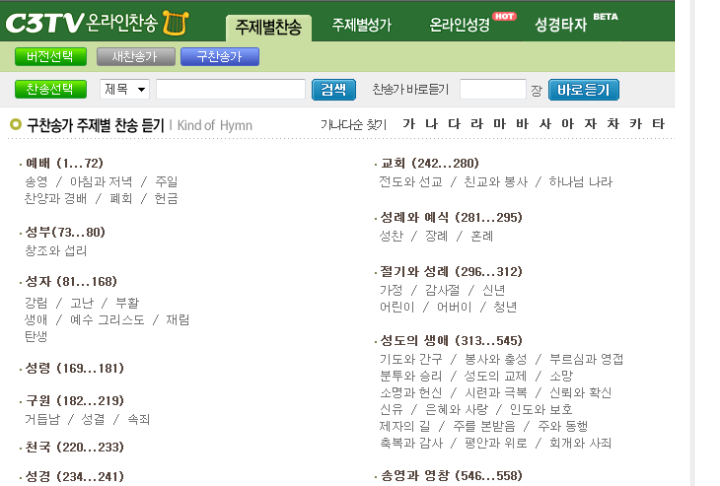Filter hymns by letter 나
The width and height of the screenshot is (720, 486).
(x=431, y=124)
